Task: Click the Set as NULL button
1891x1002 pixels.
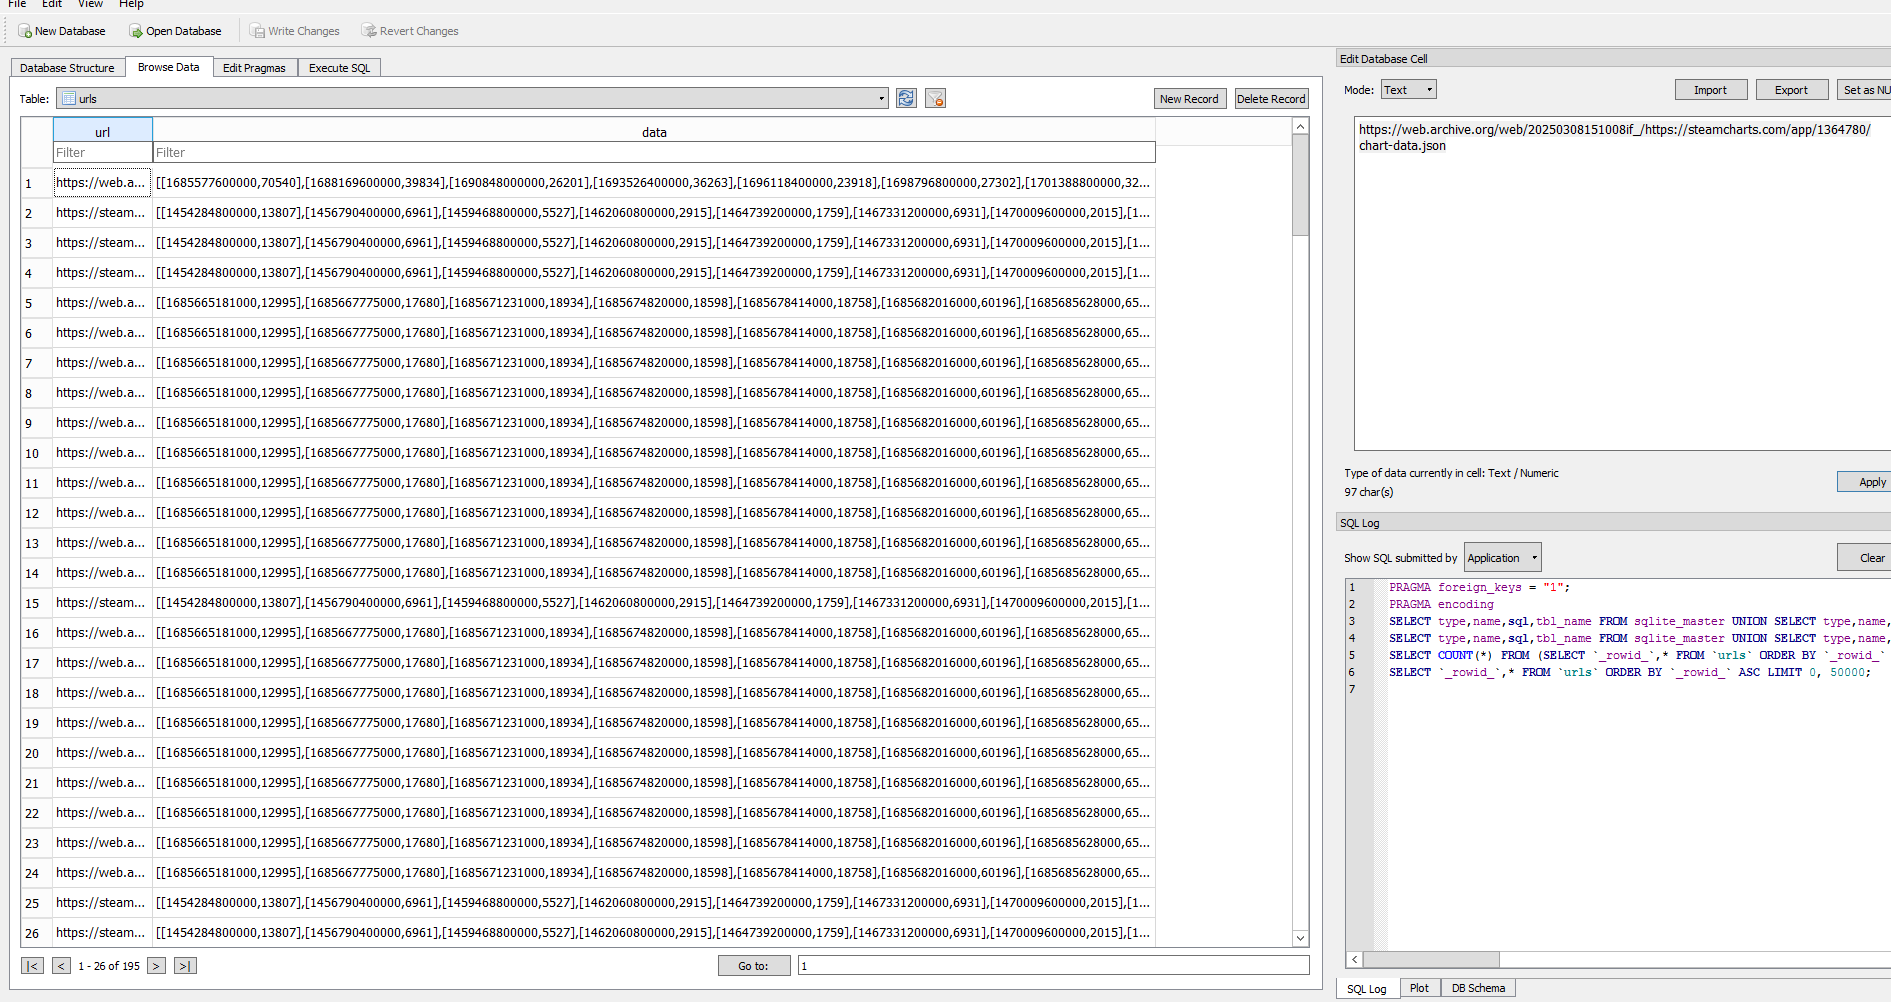Action: [x=1865, y=90]
